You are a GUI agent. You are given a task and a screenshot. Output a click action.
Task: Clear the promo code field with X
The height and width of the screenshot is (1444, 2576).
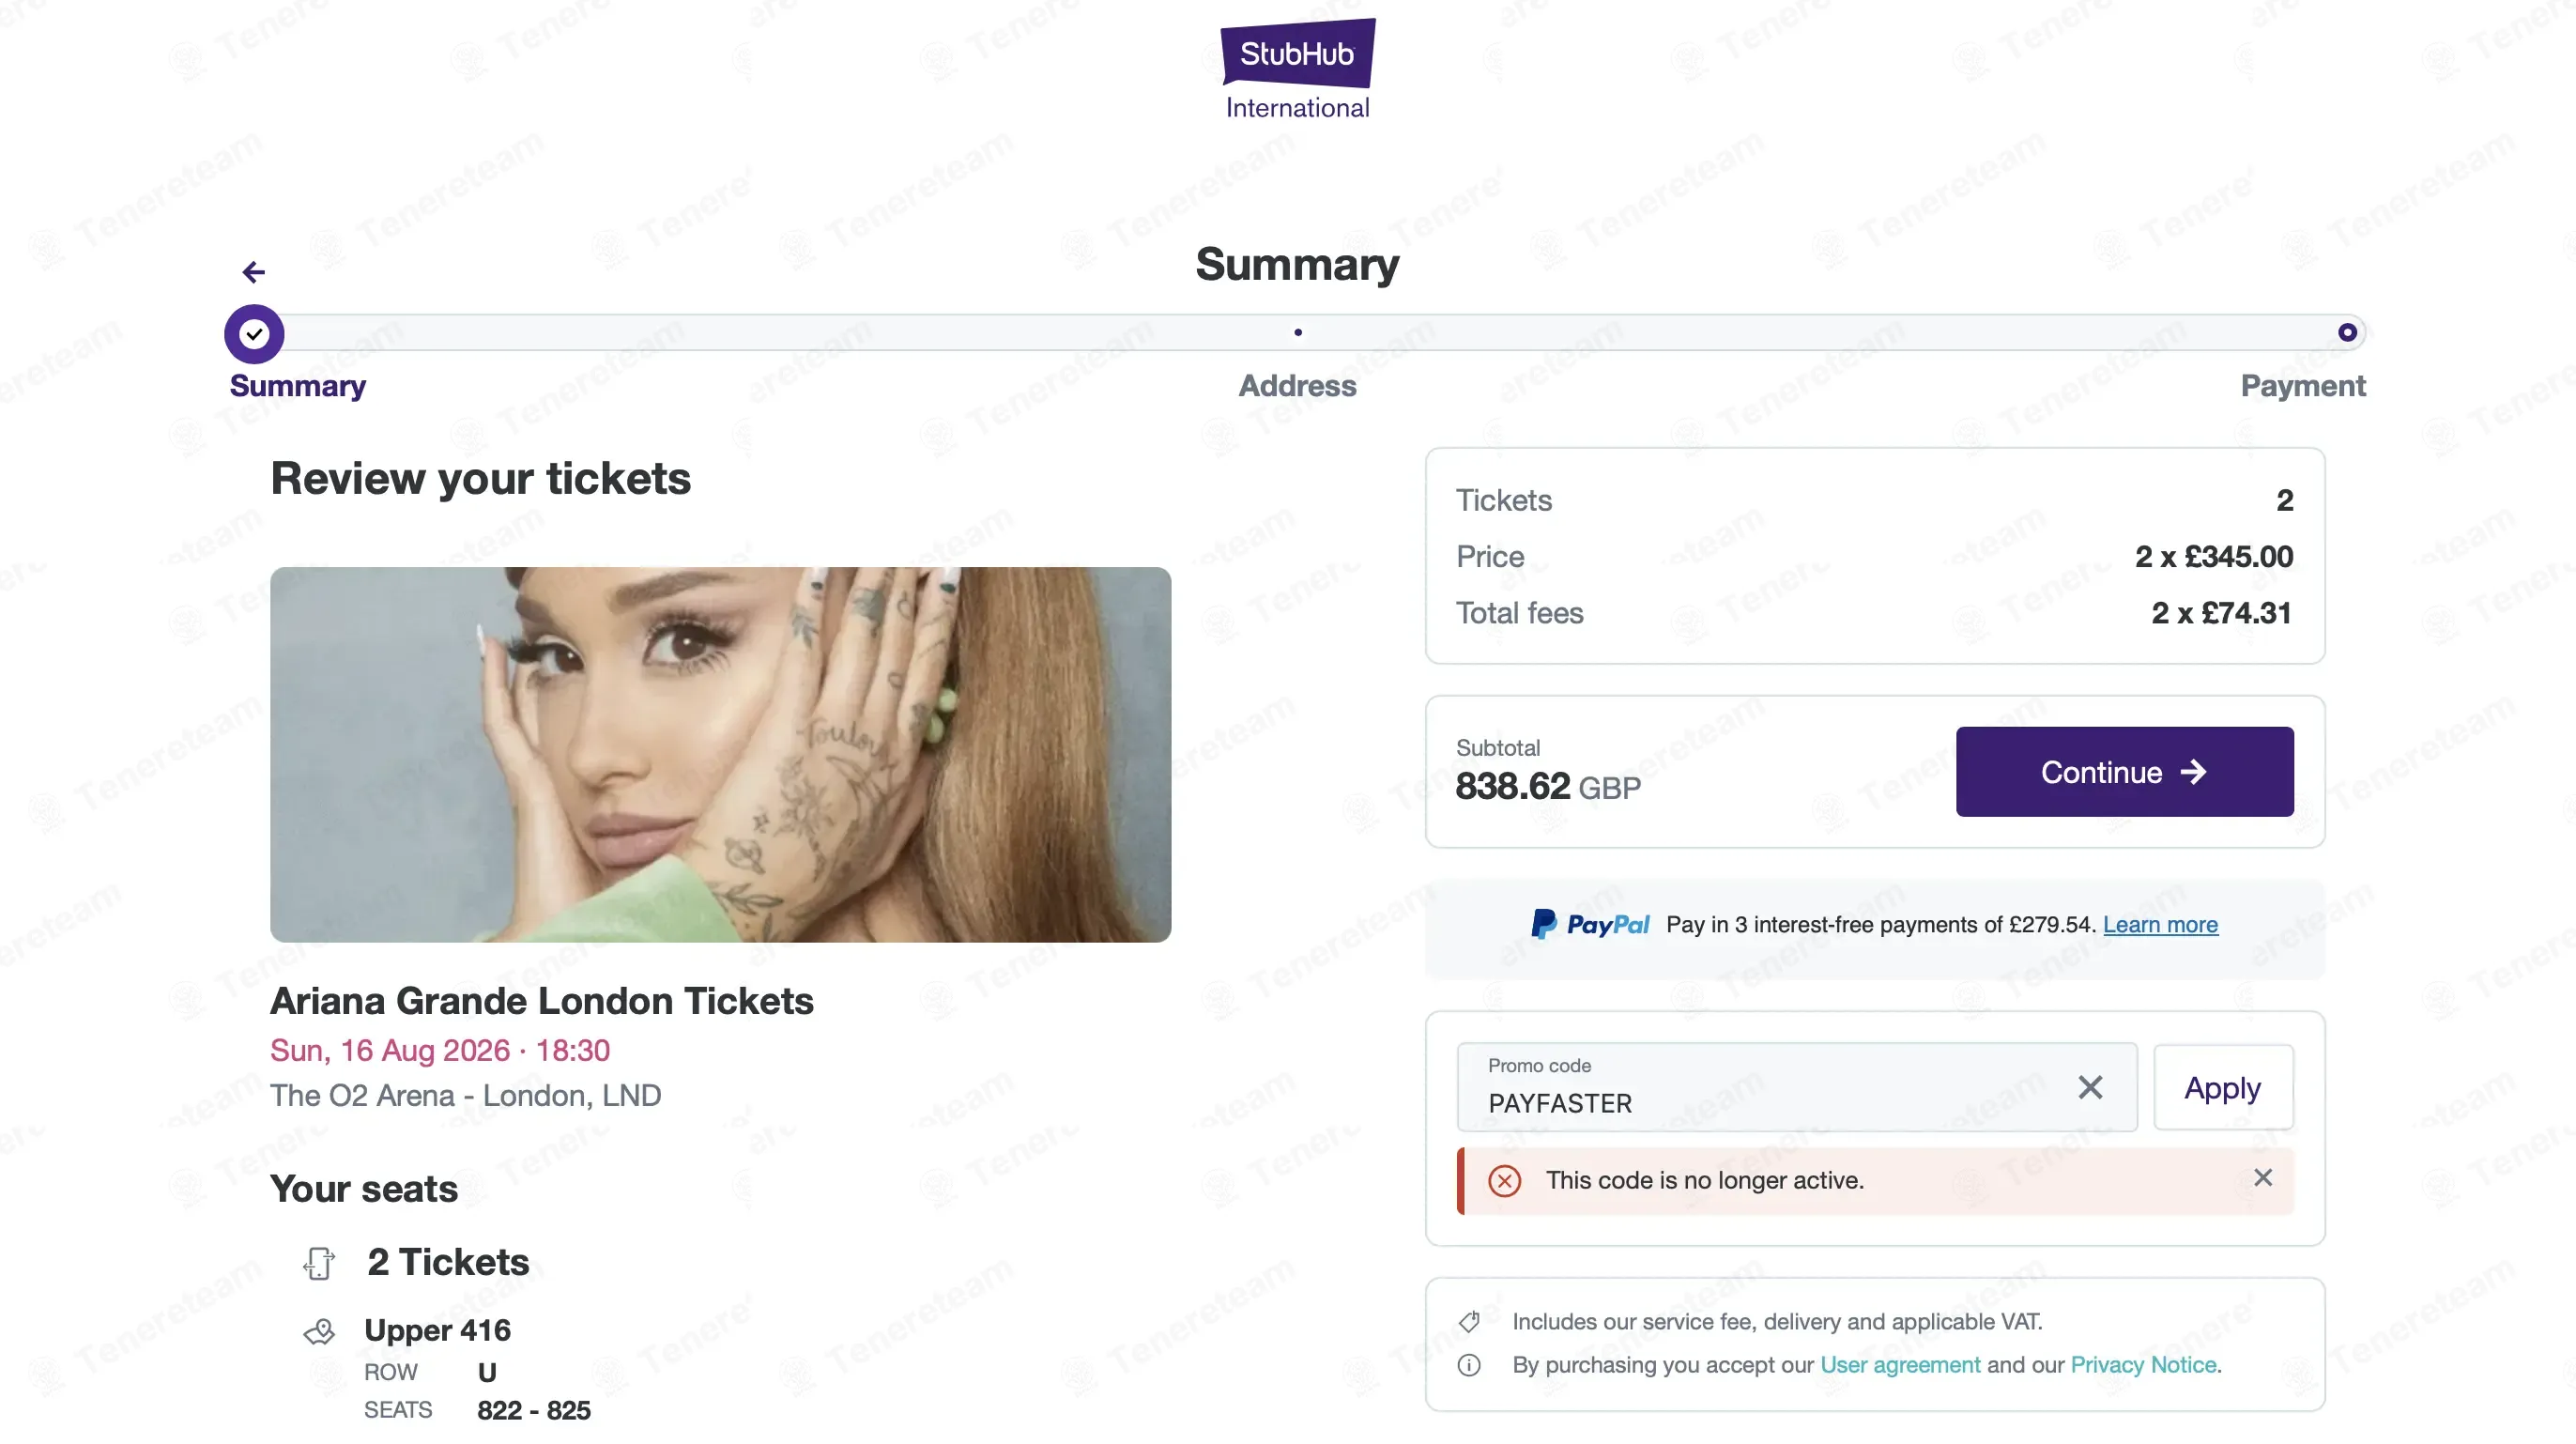point(2089,1087)
